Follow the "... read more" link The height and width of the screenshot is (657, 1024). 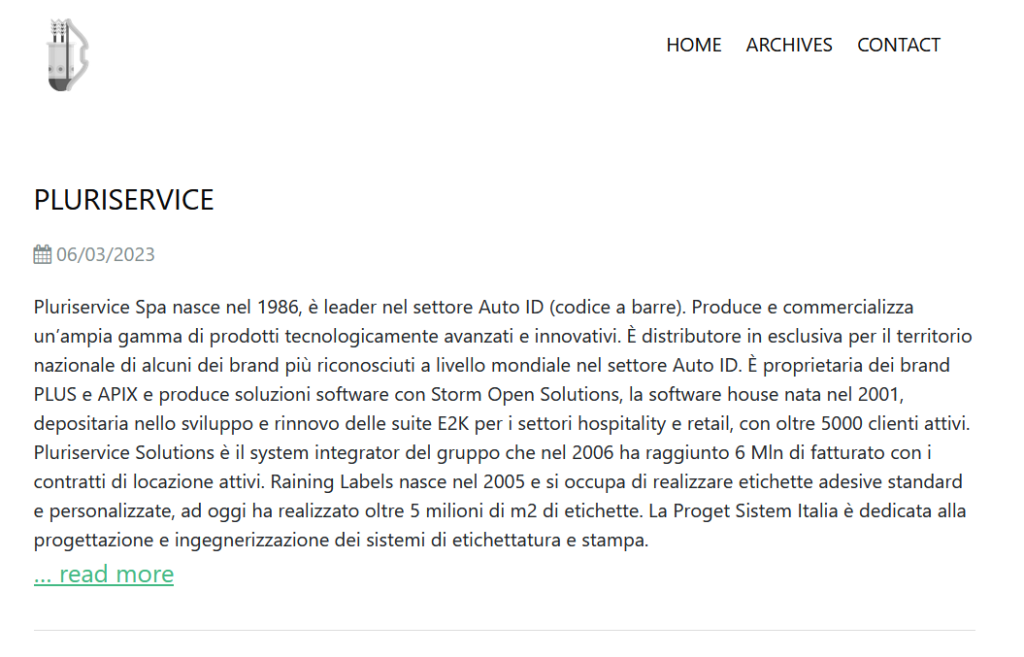(104, 575)
